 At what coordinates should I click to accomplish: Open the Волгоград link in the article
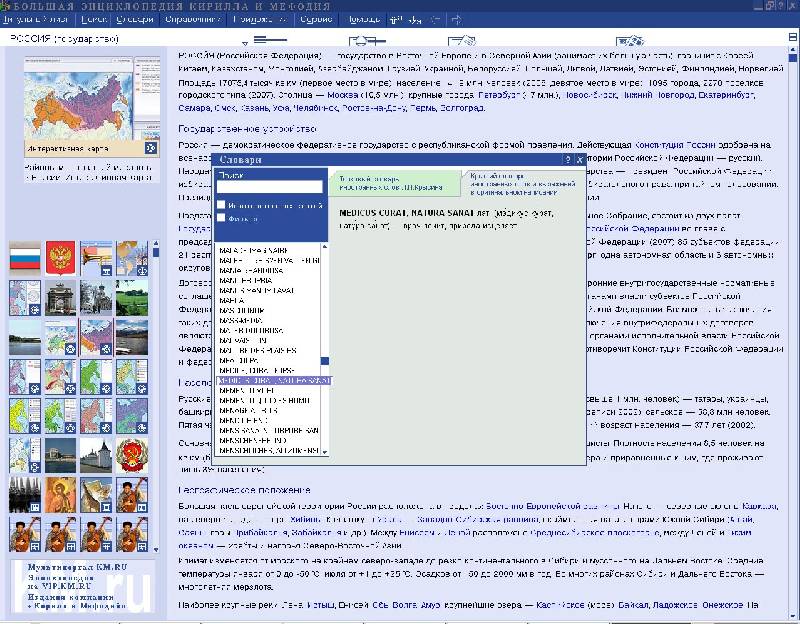pyautogui.click(x=462, y=108)
